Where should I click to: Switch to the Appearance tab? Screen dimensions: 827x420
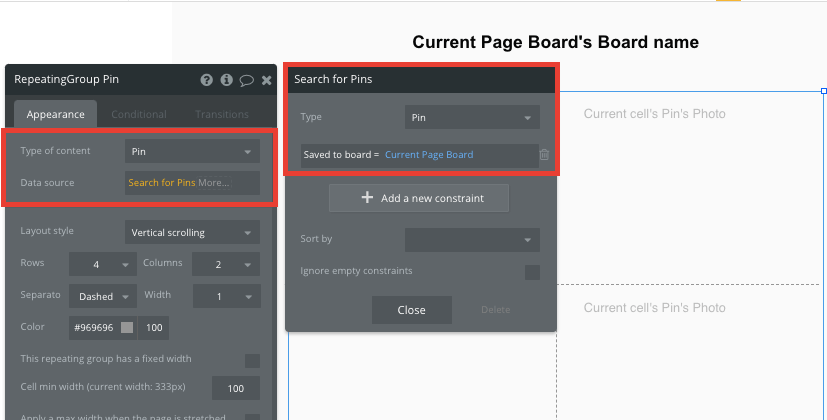[x=55, y=114]
